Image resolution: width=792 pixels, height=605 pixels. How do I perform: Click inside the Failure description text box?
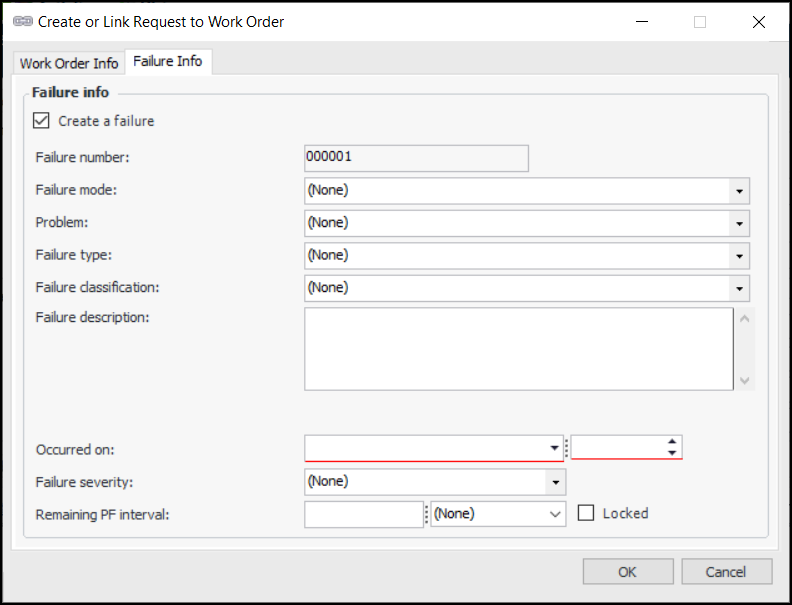[518, 348]
